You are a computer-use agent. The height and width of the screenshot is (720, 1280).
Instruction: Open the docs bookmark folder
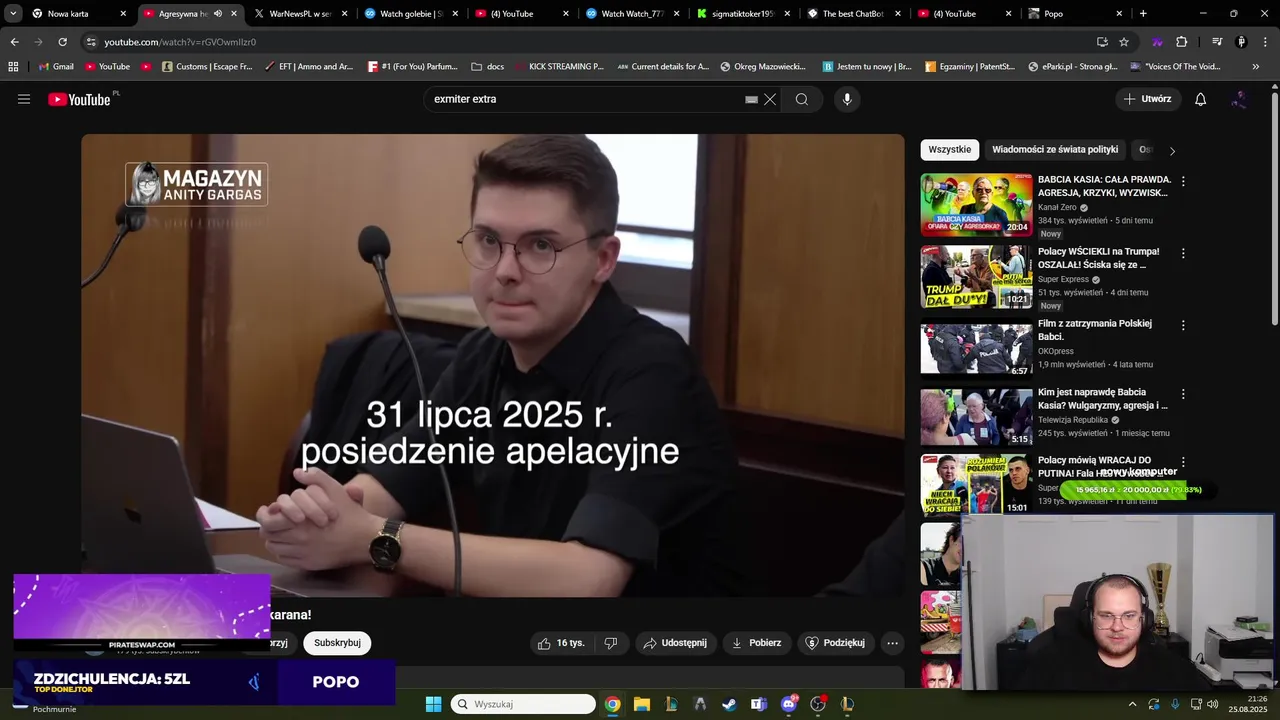487,66
